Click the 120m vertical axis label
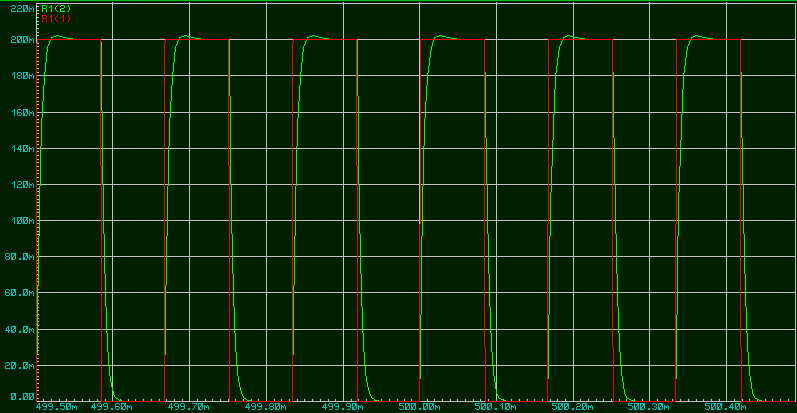 click(x=18, y=185)
